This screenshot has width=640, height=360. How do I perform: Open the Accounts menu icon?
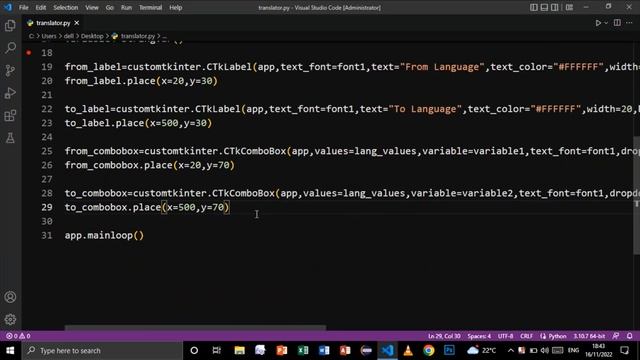click(10, 297)
